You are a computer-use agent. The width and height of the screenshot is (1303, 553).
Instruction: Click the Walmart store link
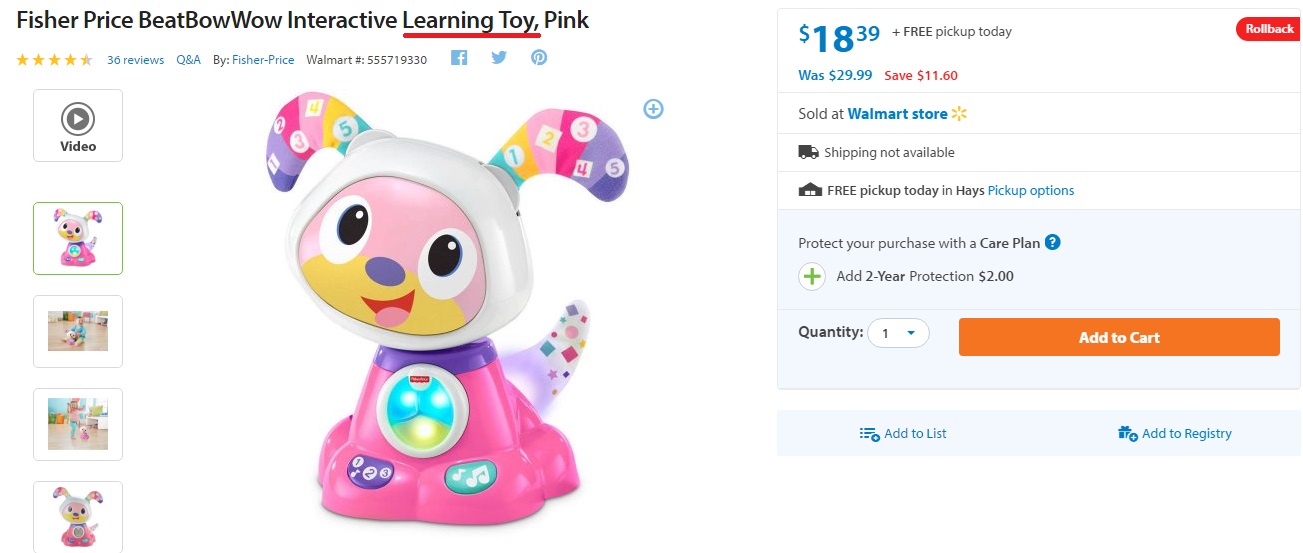897,114
